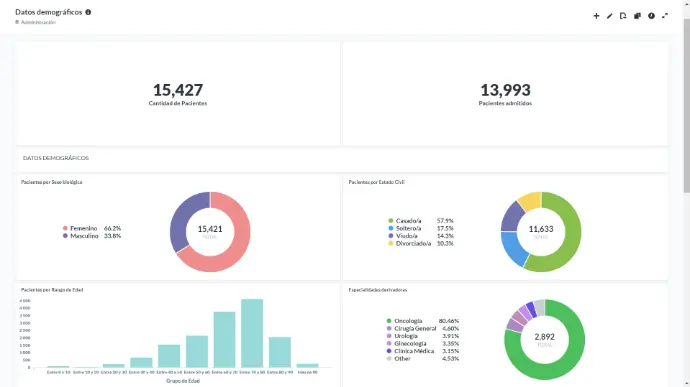This screenshot has height=387, width=690.
Task: Select the Cantidad de Pacientes card title
Action: coord(178,103)
